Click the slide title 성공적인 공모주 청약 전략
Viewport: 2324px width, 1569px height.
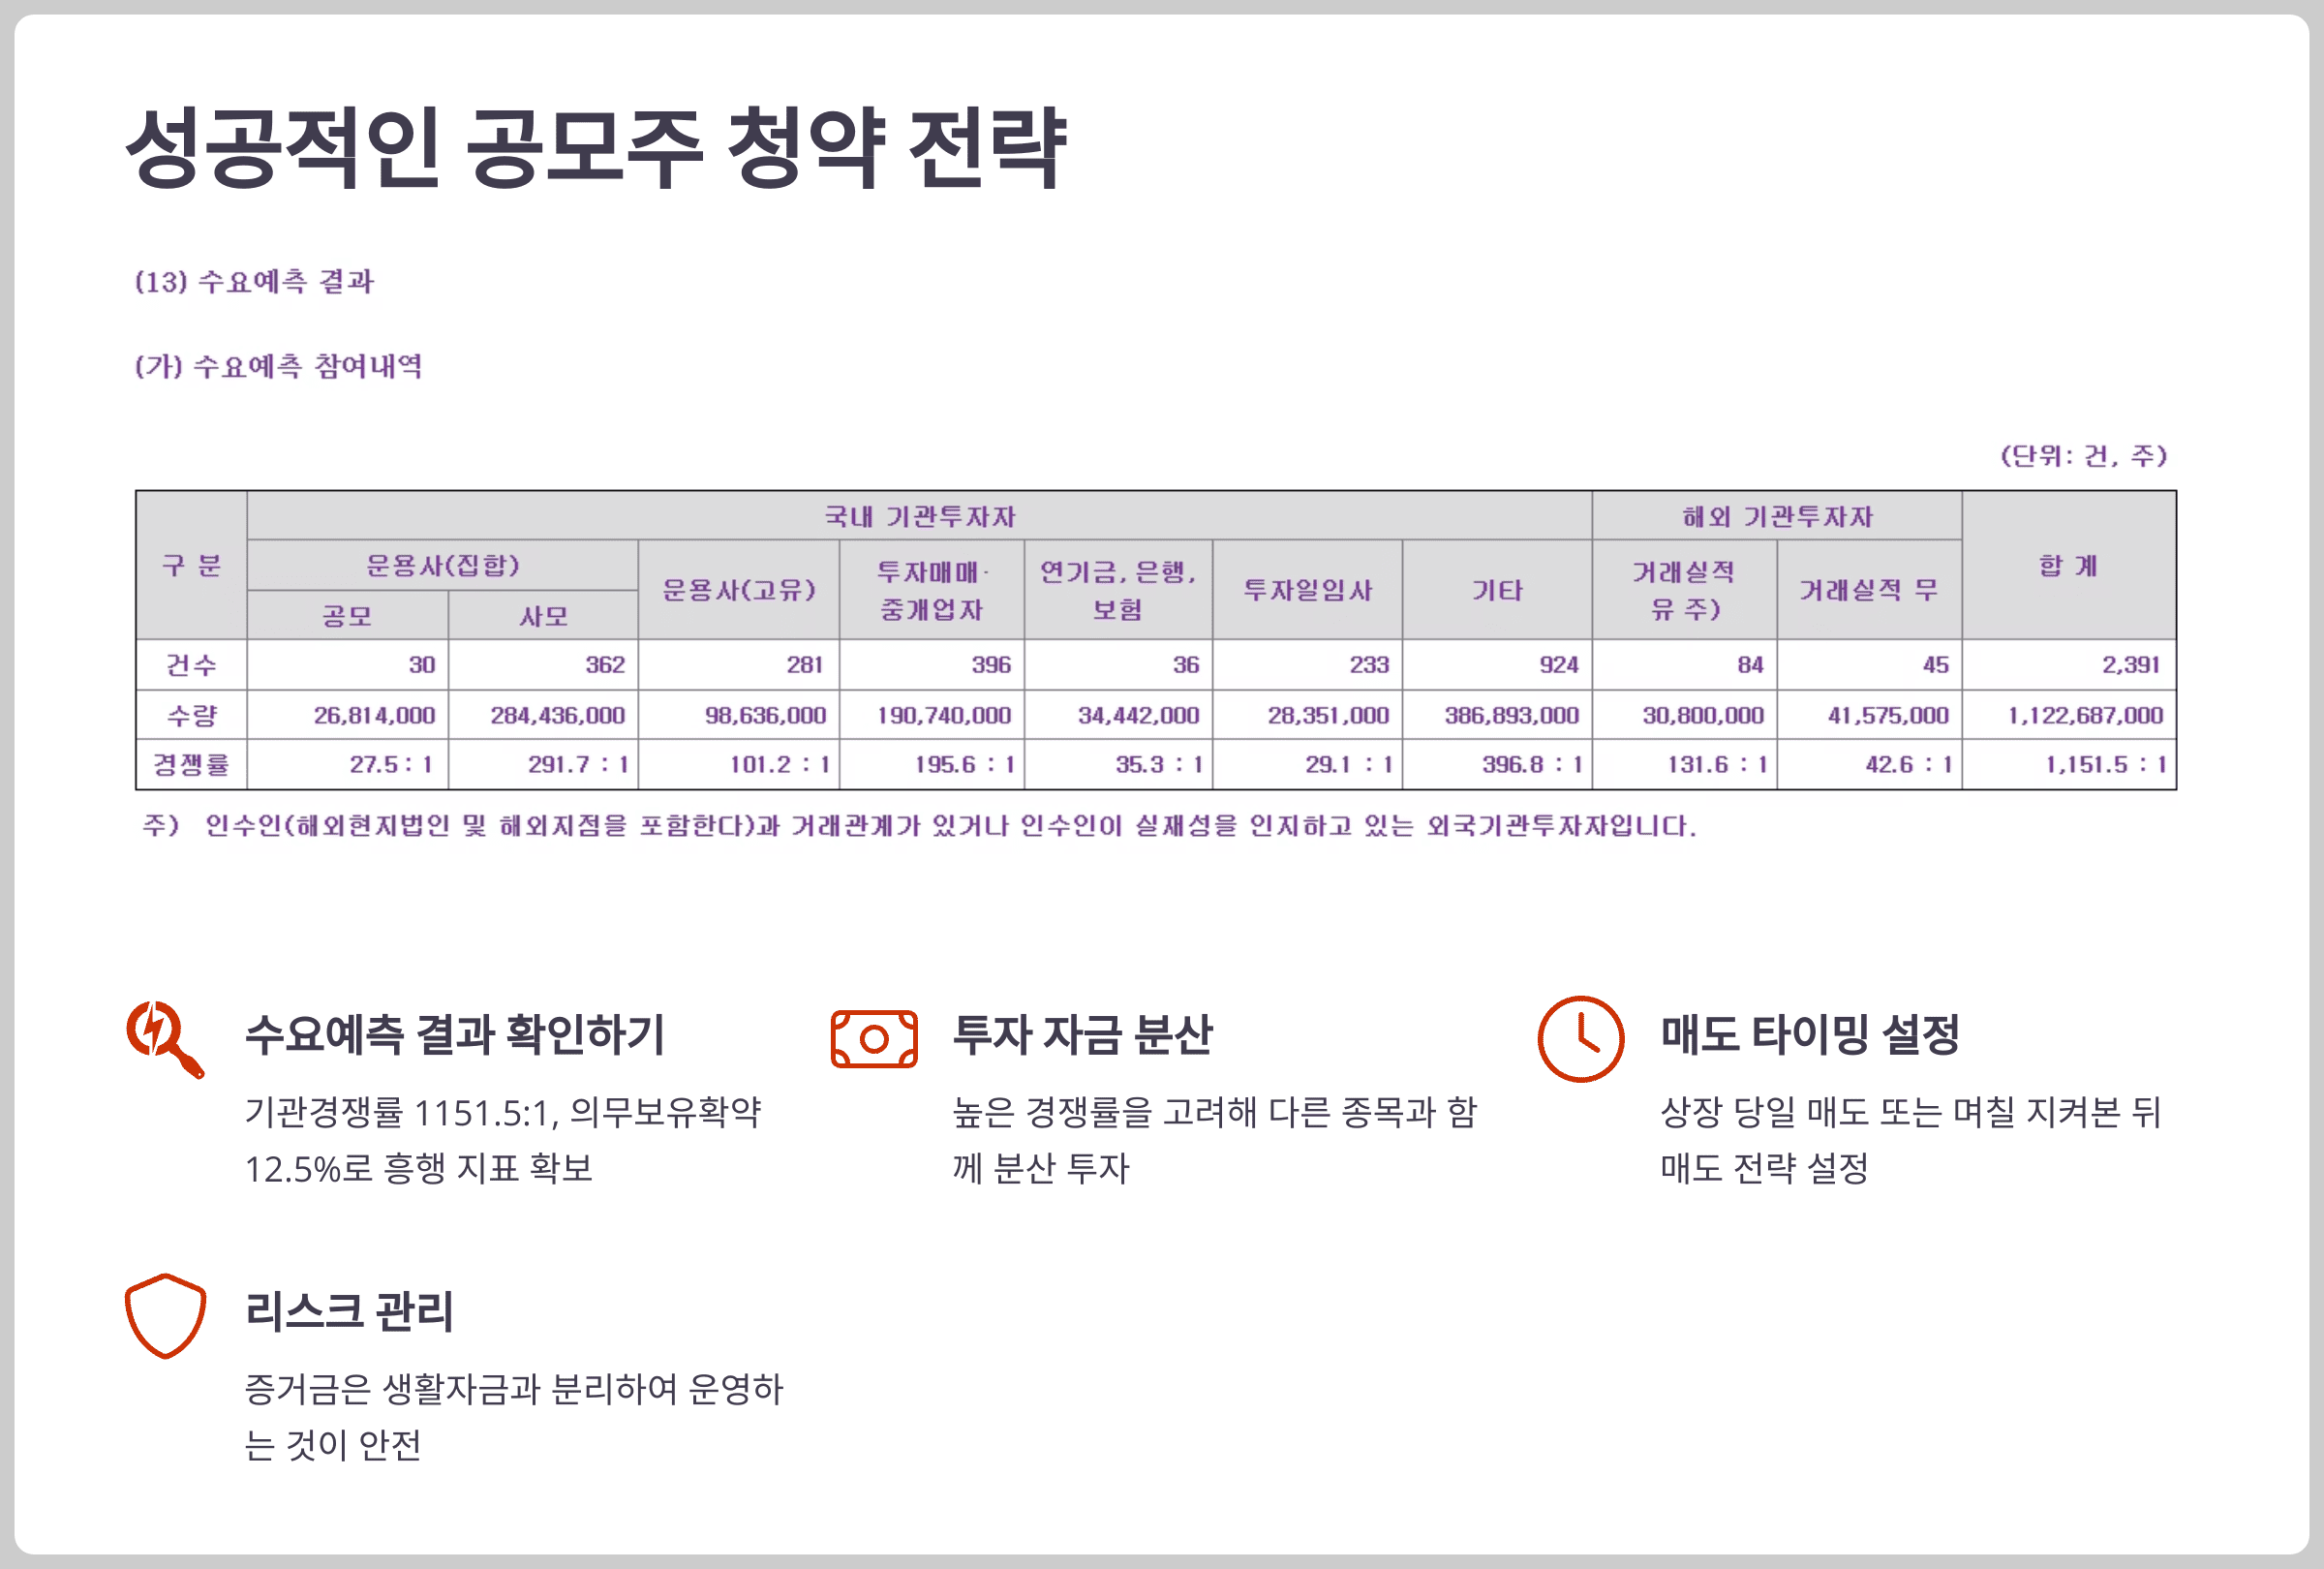596,148
